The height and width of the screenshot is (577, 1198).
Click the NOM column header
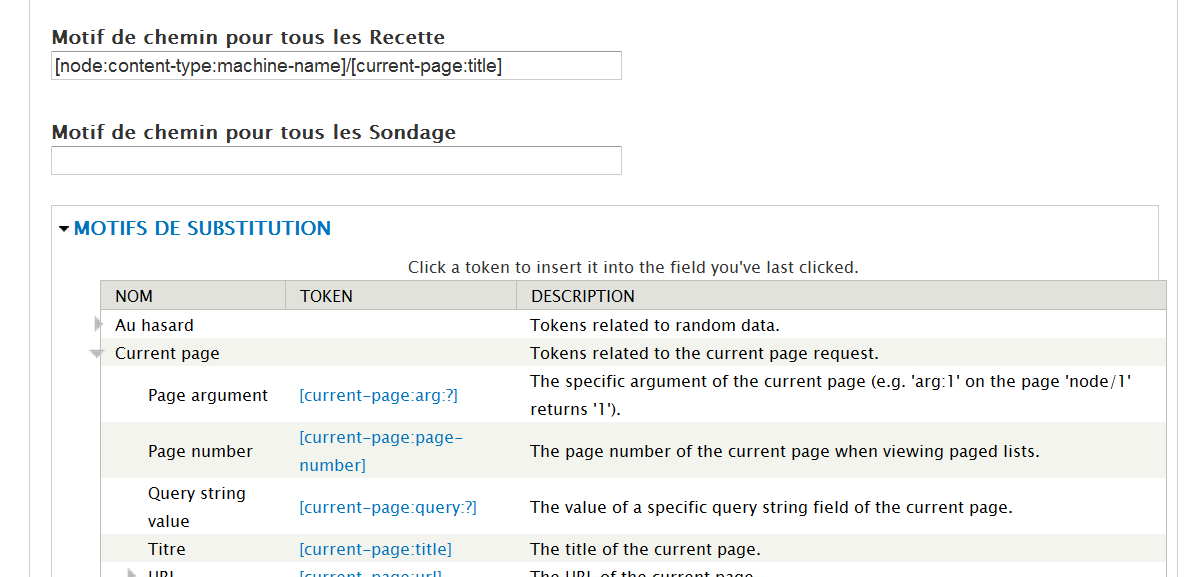(x=134, y=296)
